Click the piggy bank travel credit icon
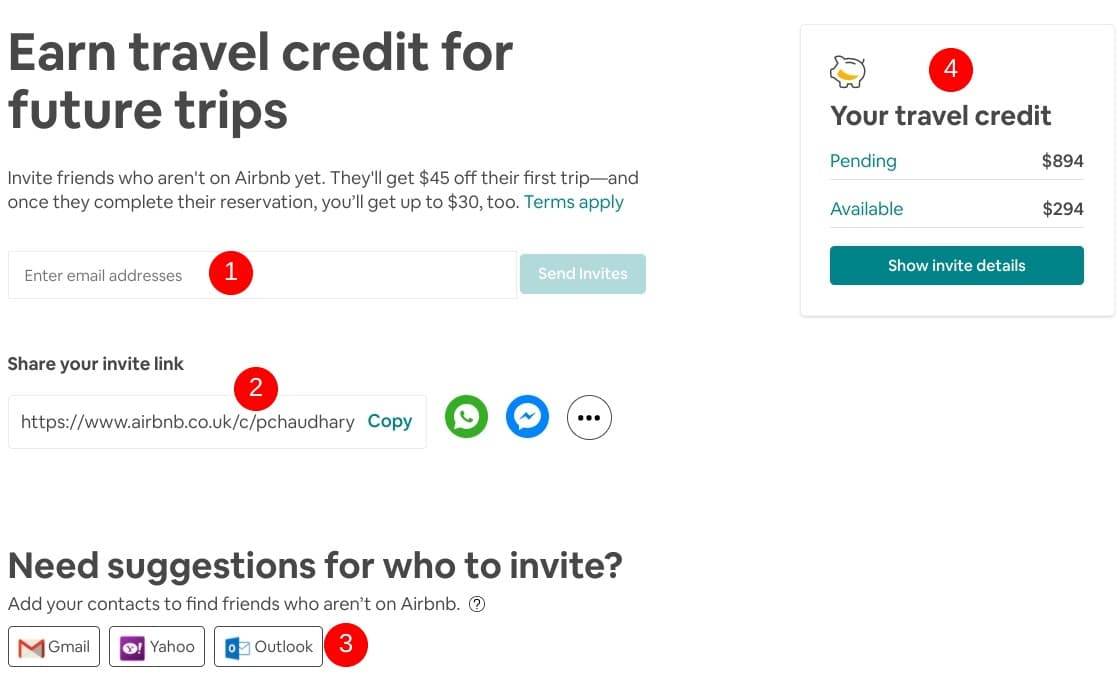1119x678 pixels. coord(847,70)
